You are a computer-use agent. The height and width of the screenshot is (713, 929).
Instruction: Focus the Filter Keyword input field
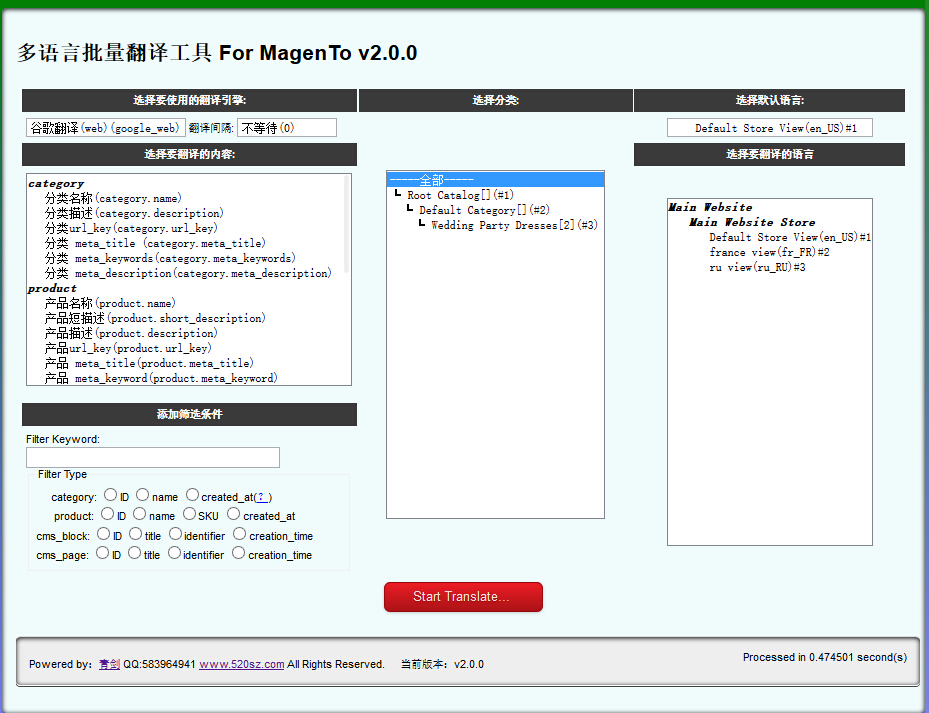click(153, 458)
